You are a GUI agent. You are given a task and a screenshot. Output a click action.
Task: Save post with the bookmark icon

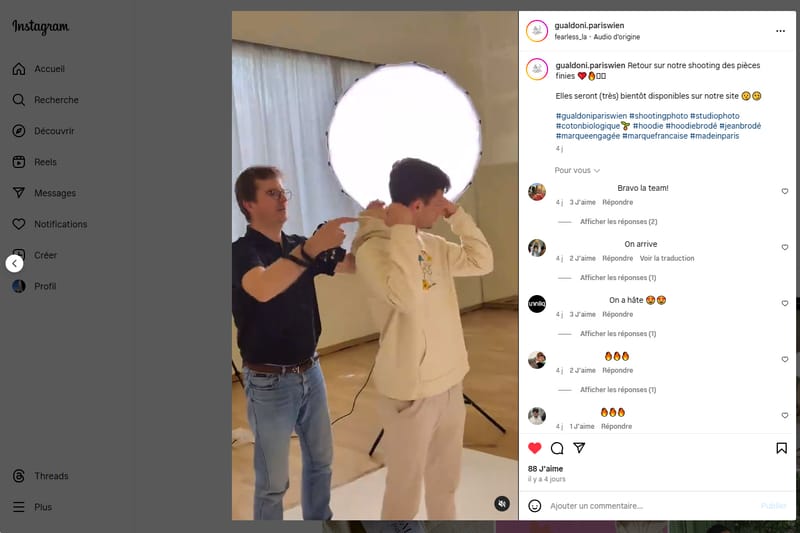point(781,448)
